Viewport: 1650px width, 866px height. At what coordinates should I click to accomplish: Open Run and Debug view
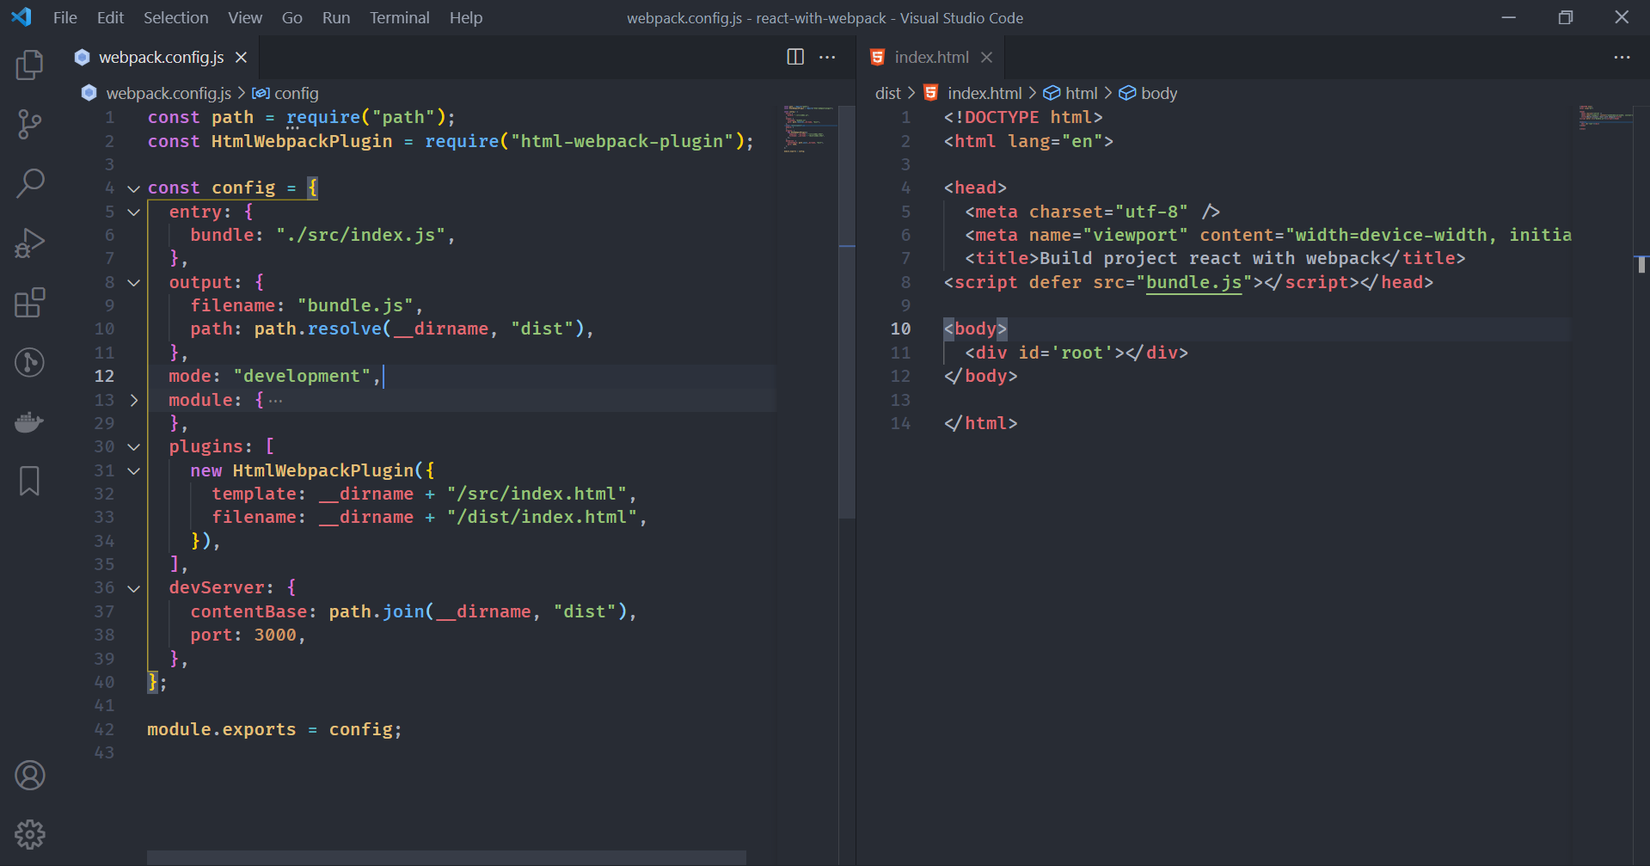[30, 243]
